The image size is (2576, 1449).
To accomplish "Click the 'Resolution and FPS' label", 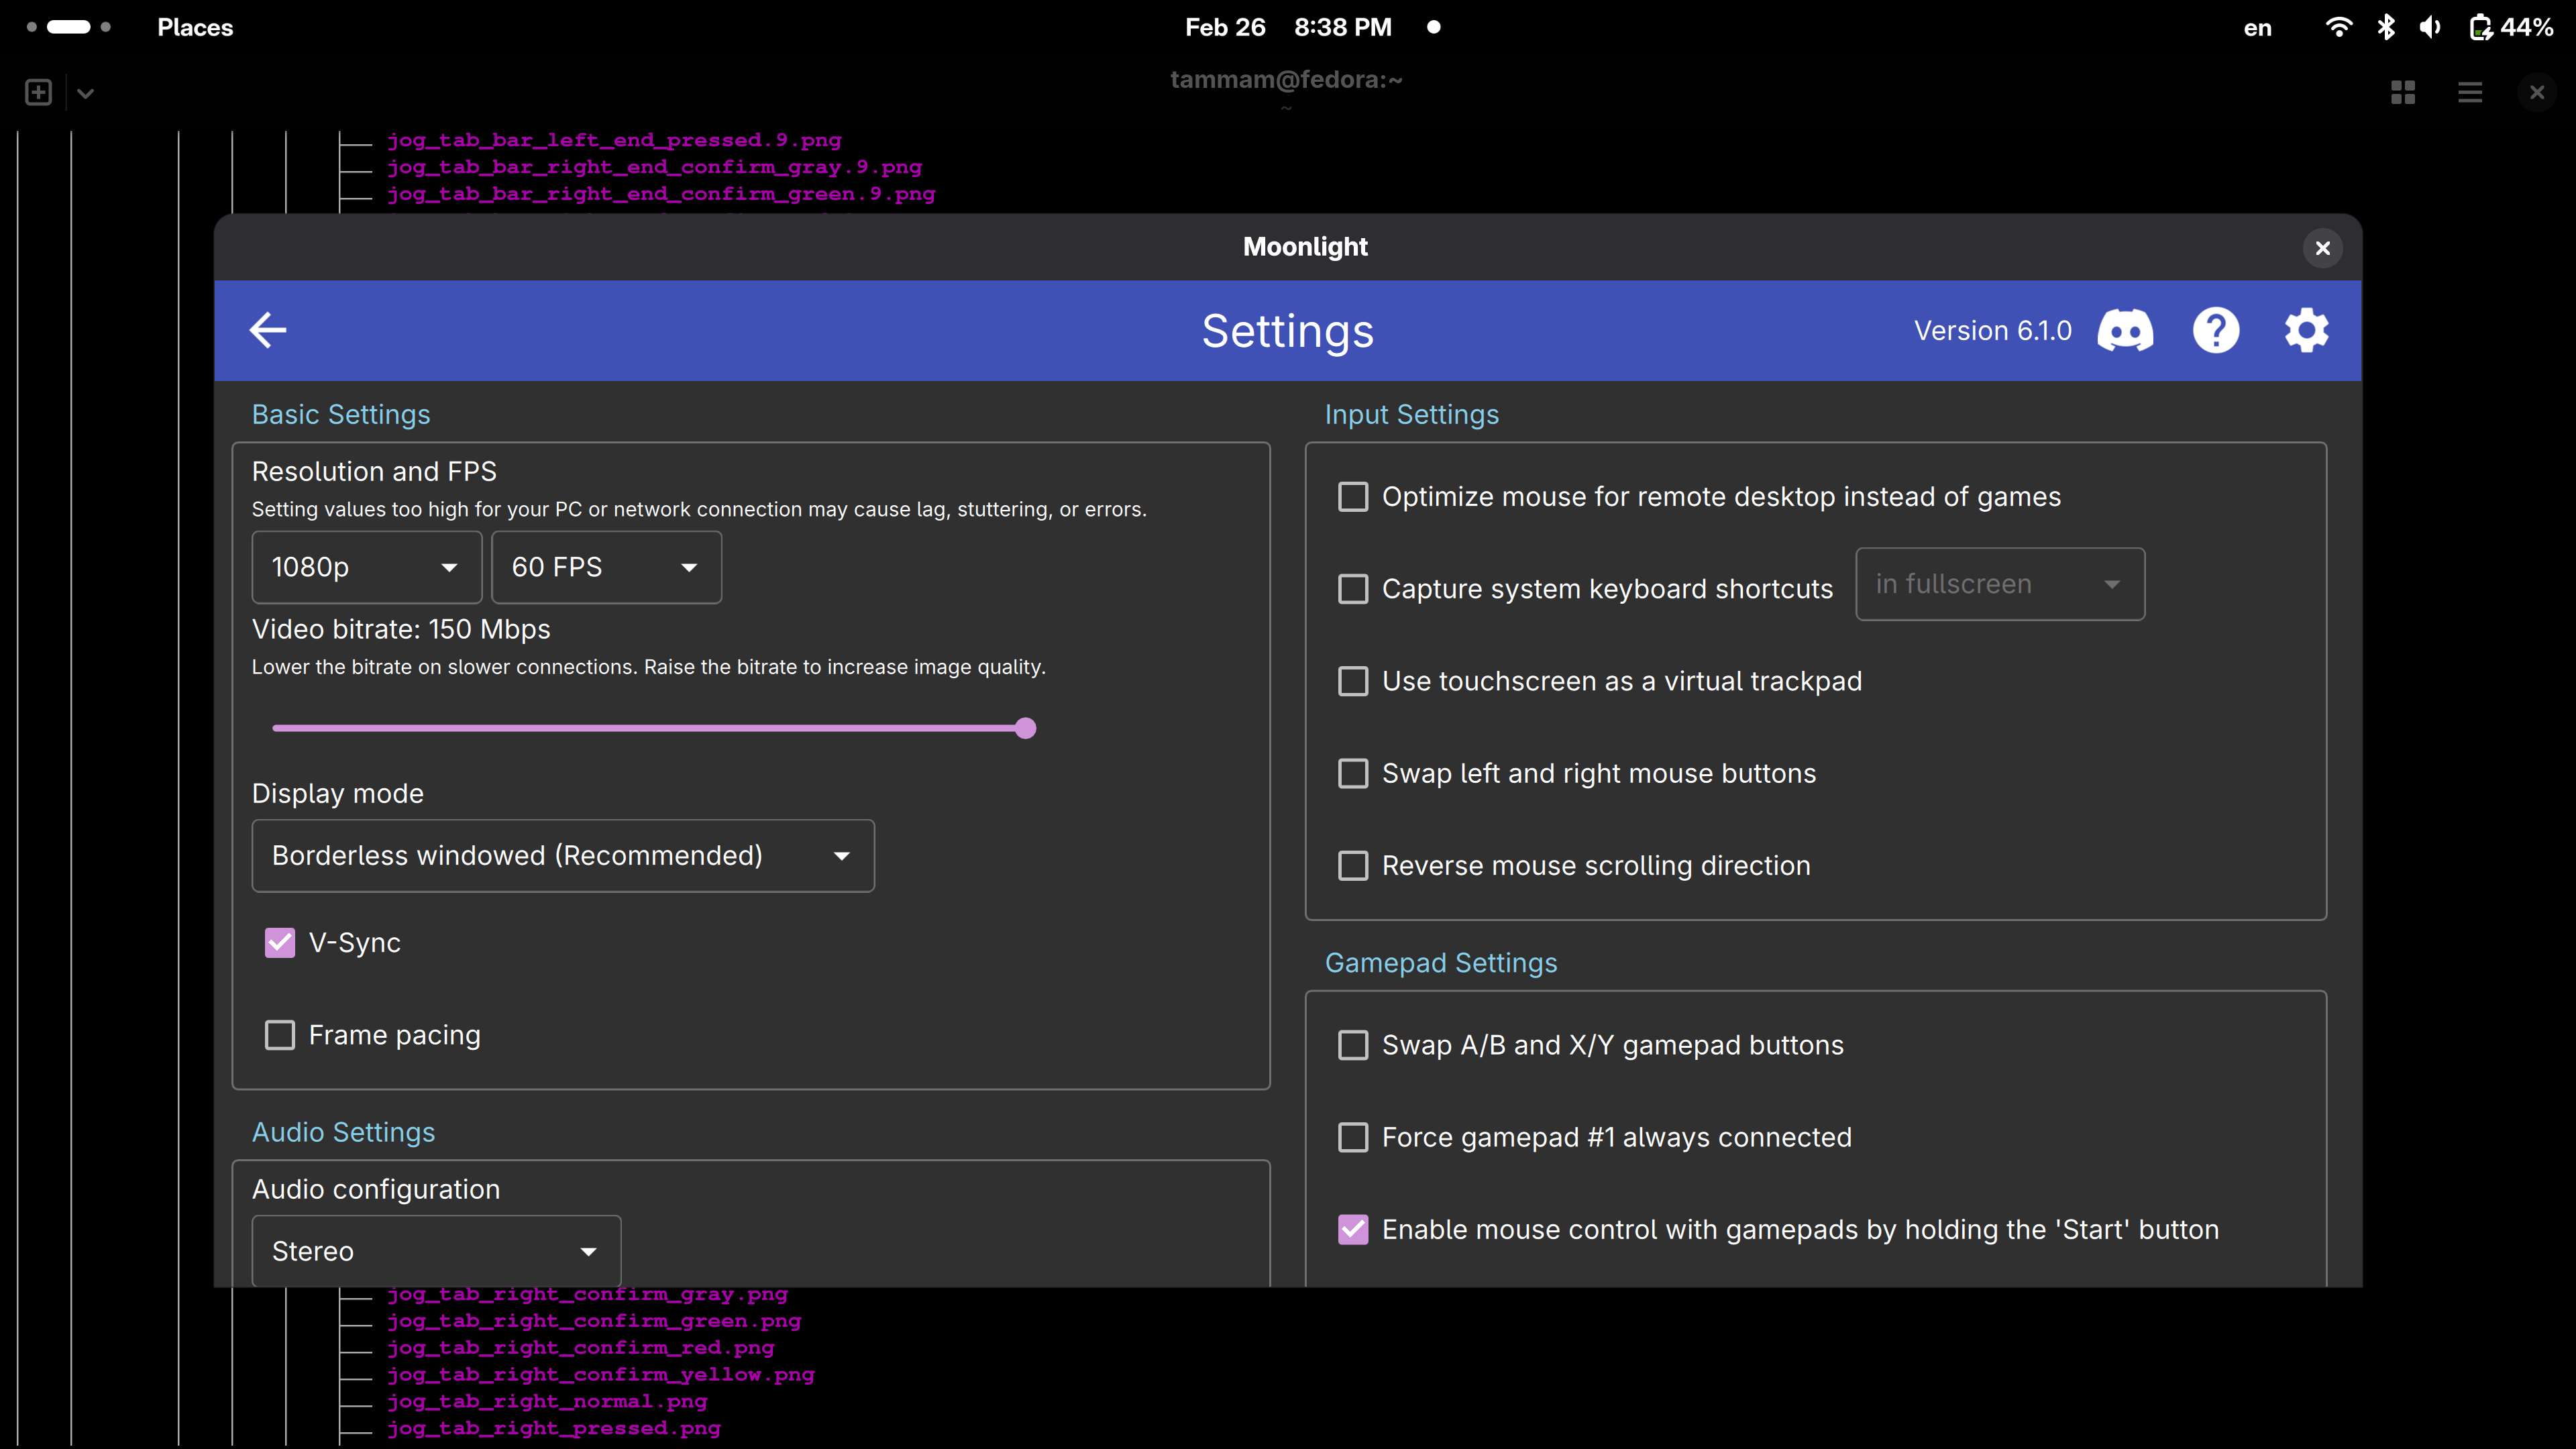I will [x=374, y=471].
